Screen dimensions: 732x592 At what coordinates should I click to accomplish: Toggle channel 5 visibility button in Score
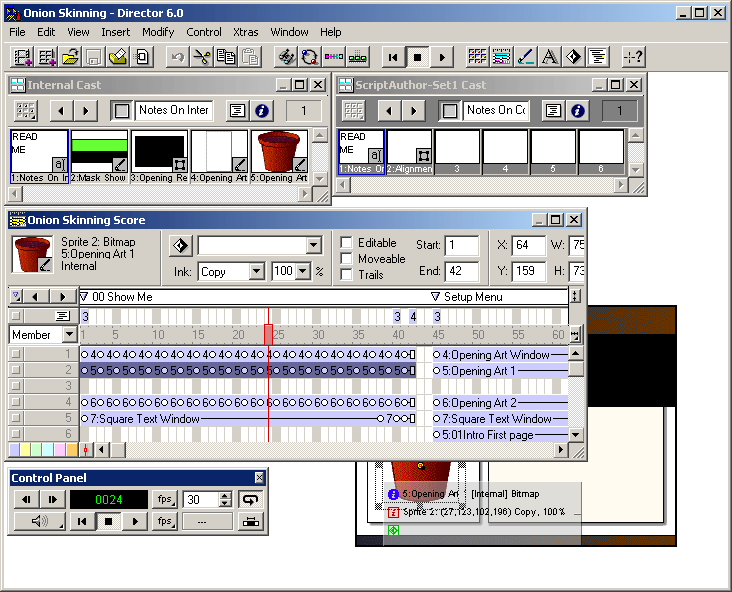click(16, 417)
